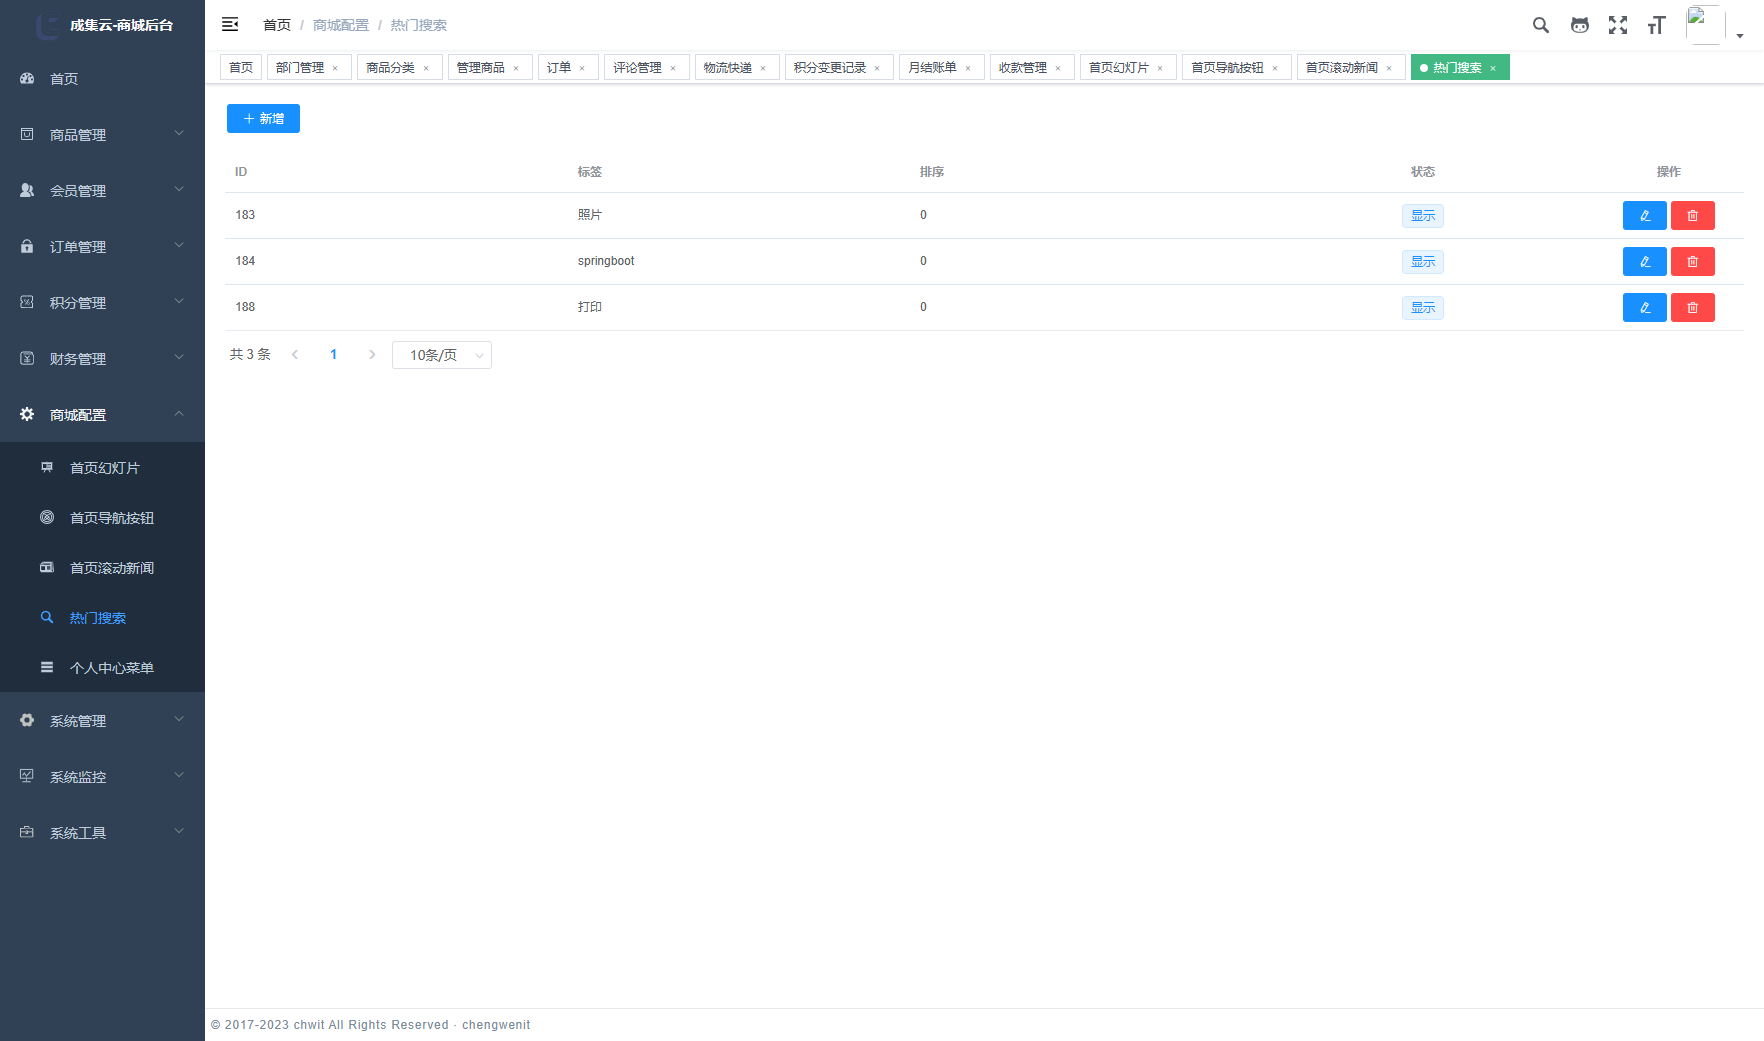The width and height of the screenshot is (1764, 1041).
Task: Select the 照片 label cell
Action: pyautogui.click(x=590, y=215)
